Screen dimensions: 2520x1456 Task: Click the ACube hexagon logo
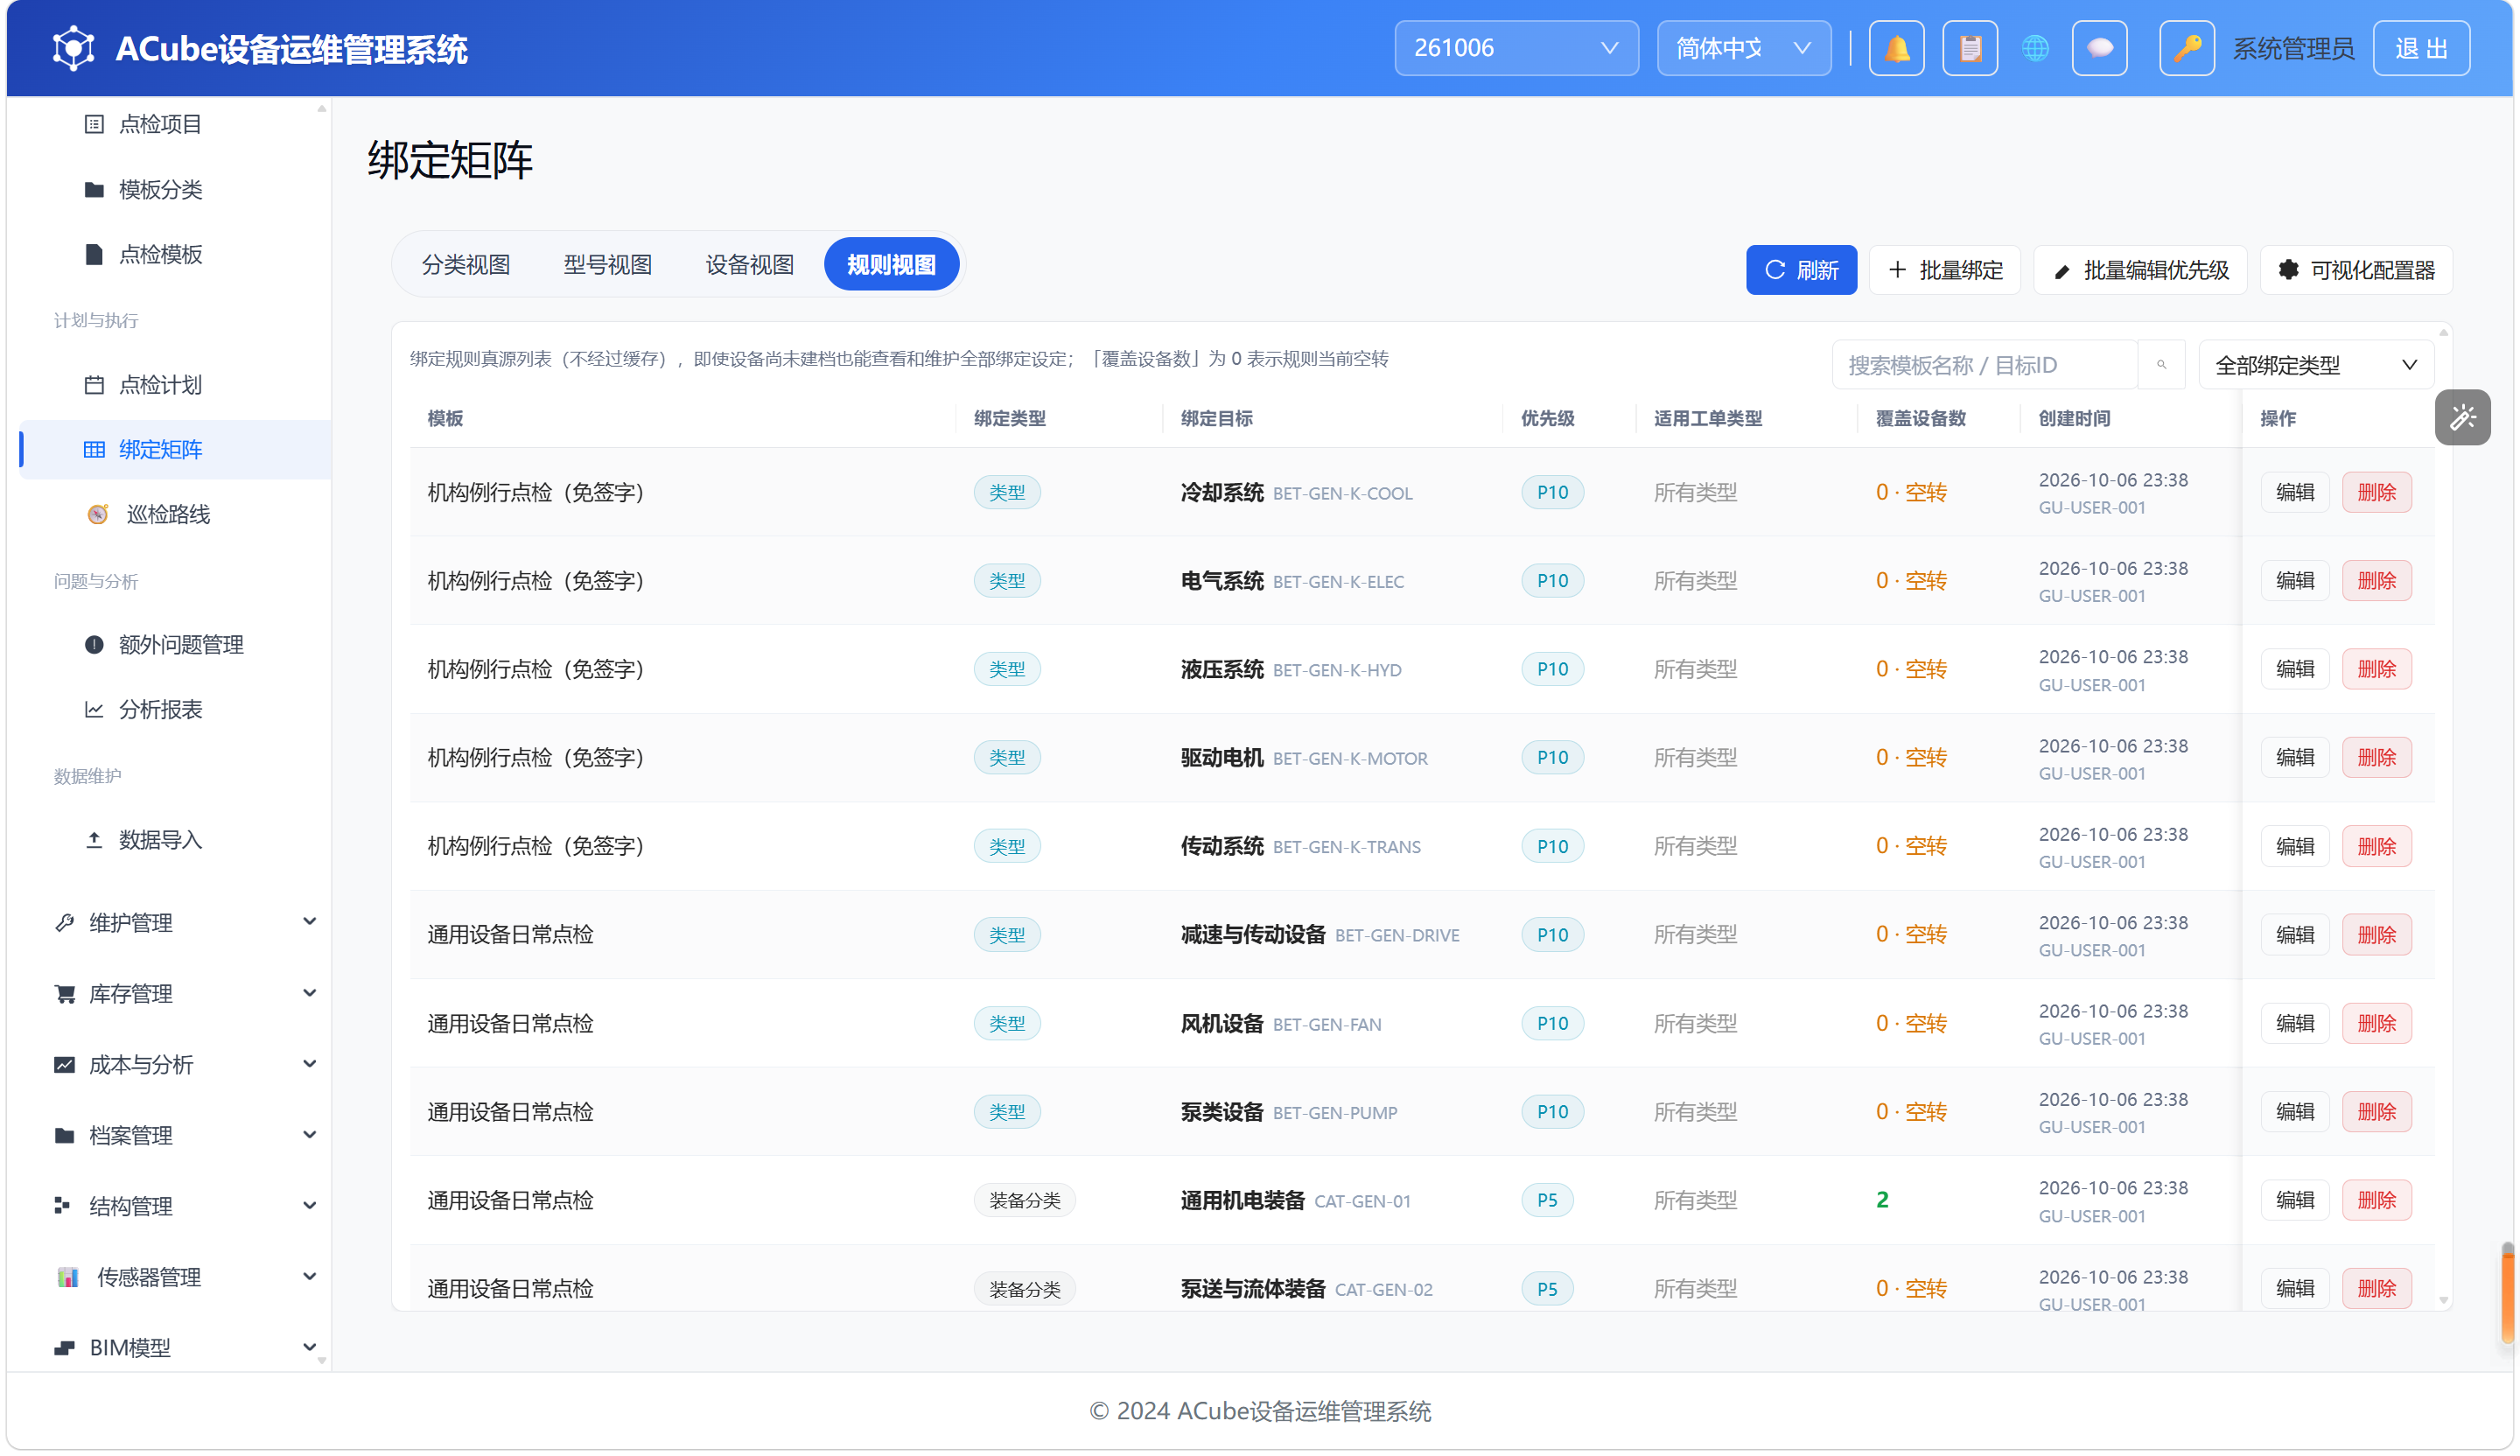click(x=73, y=48)
